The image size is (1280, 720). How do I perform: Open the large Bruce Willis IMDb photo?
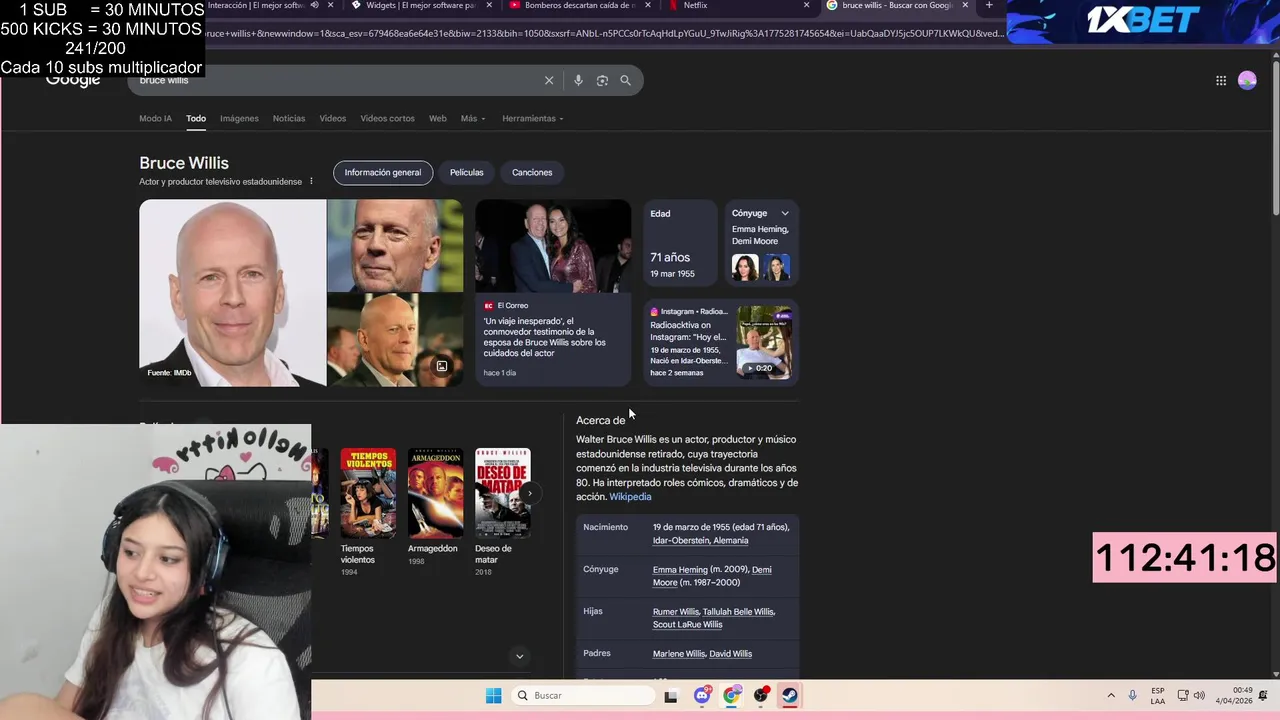click(x=232, y=293)
